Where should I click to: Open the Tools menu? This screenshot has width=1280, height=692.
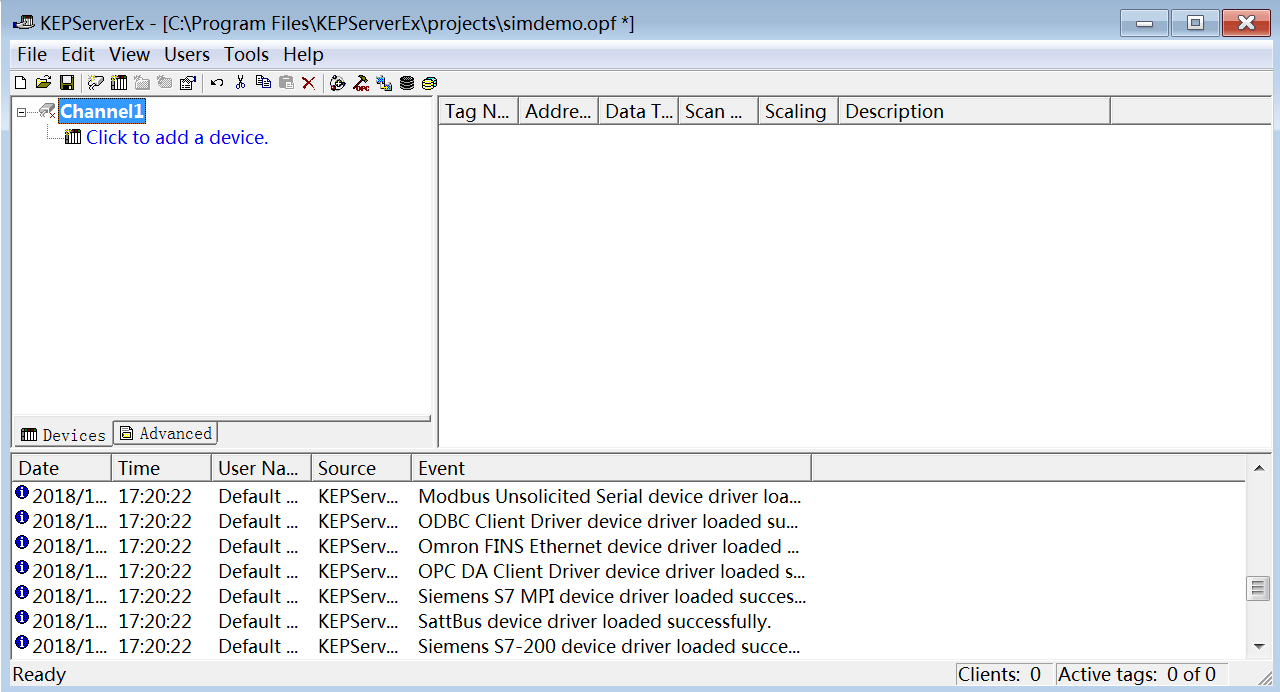click(246, 54)
